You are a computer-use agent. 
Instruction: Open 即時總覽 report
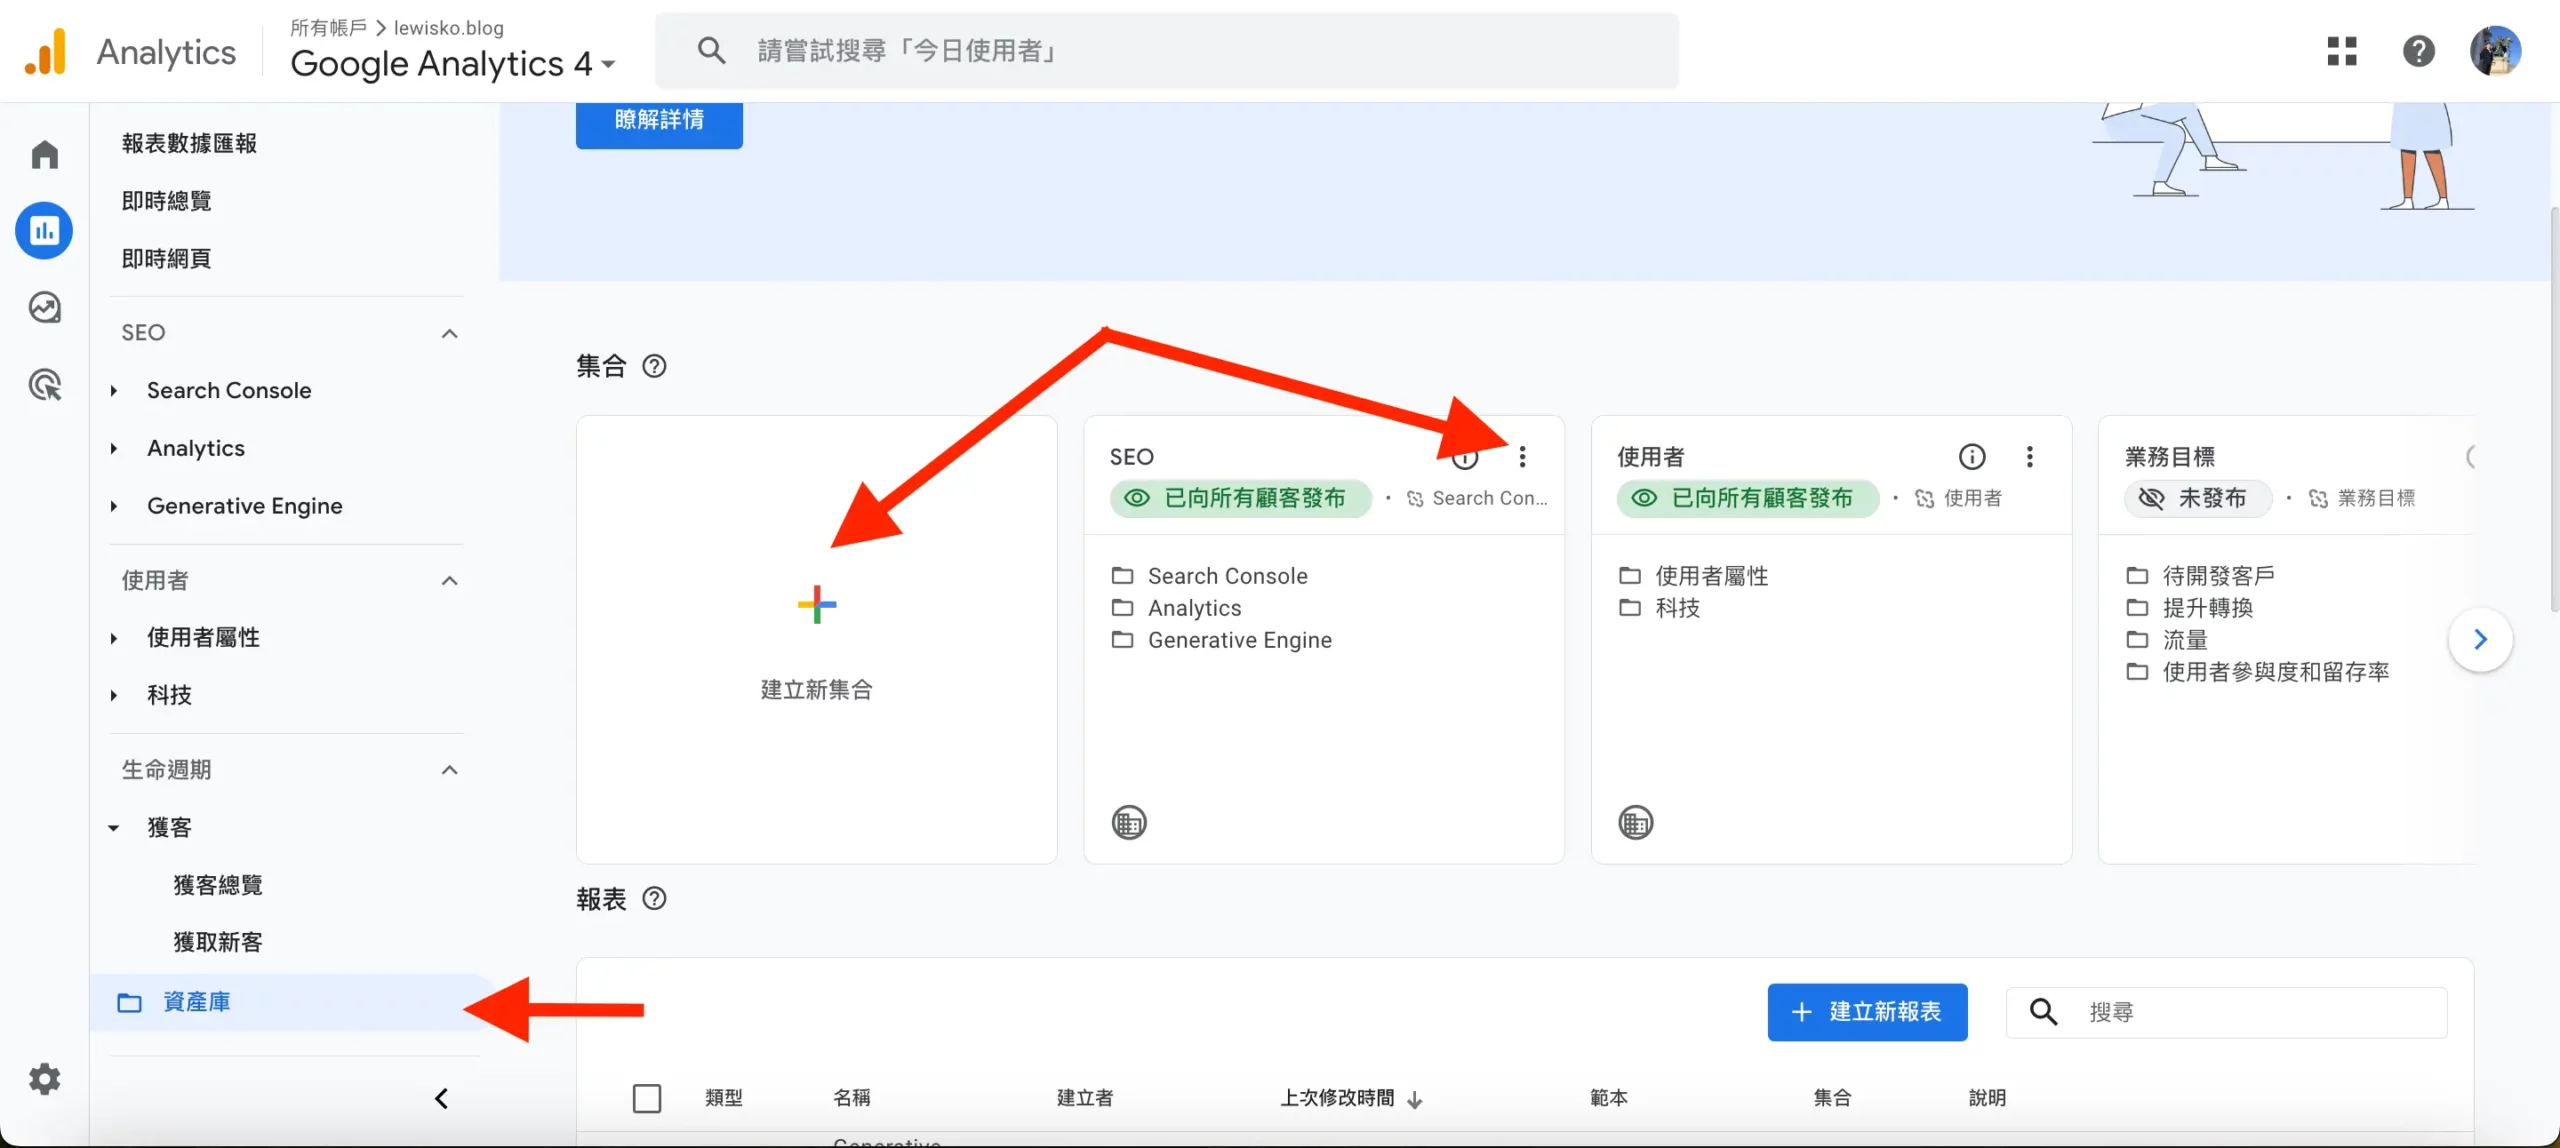pos(166,201)
